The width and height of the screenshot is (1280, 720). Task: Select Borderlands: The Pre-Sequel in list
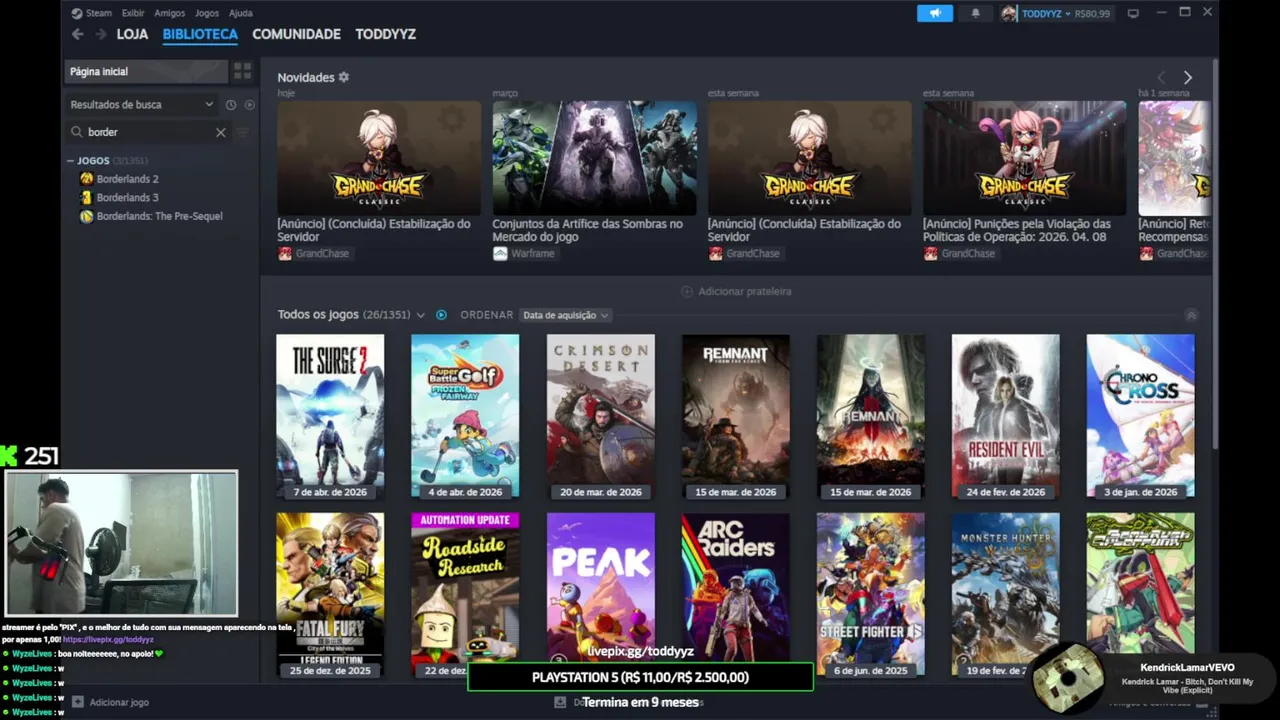click(x=160, y=216)
